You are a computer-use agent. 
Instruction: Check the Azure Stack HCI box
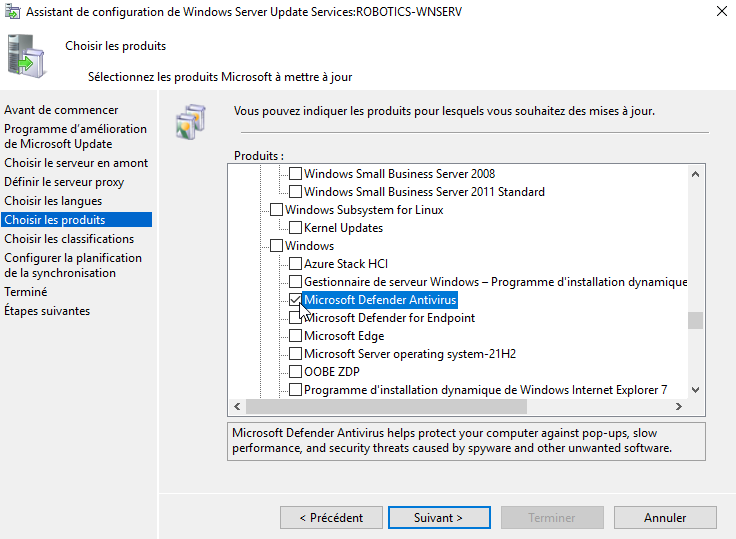[x=295, y=263]
